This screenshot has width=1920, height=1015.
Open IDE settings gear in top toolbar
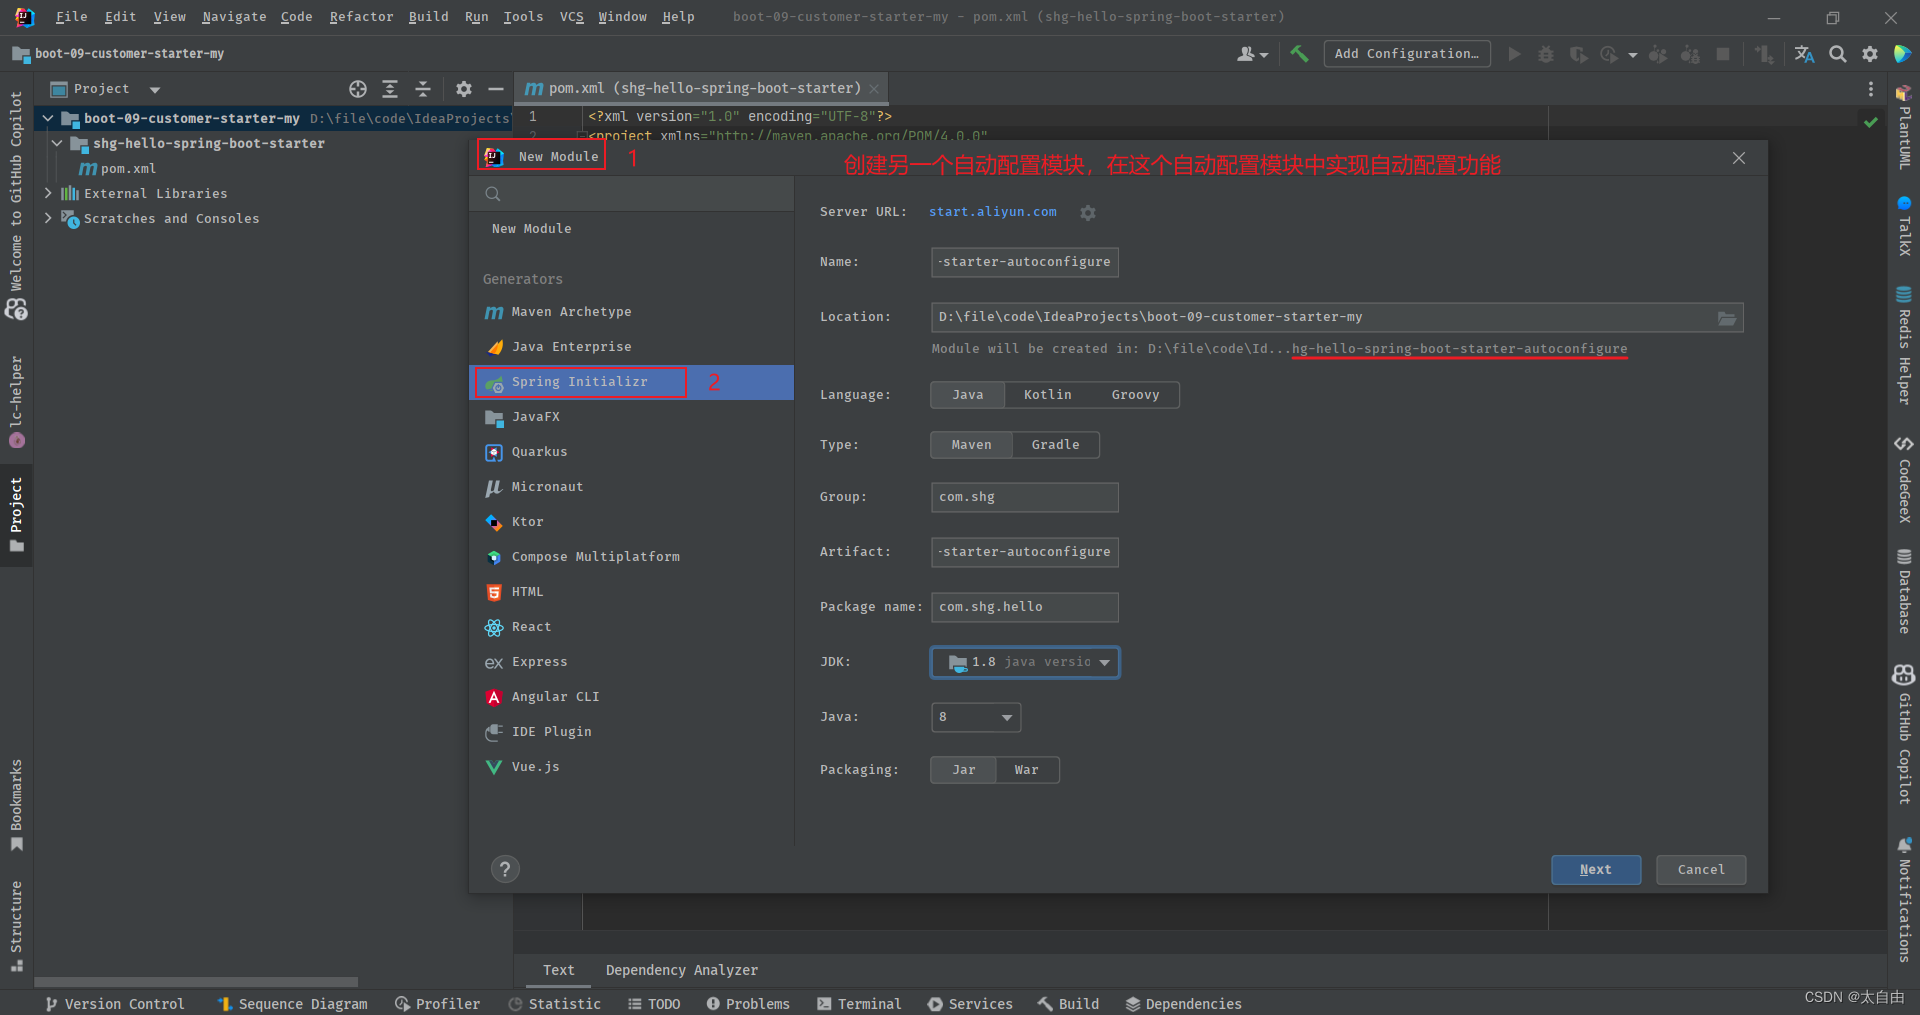(x=1870, y=54)
